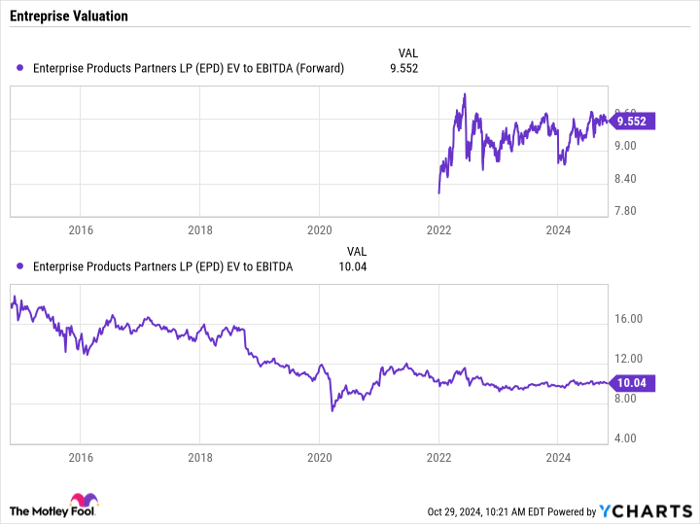Click the YCharts logo
700x524 pixels.
pyautogui.click(x=645, y=511)
